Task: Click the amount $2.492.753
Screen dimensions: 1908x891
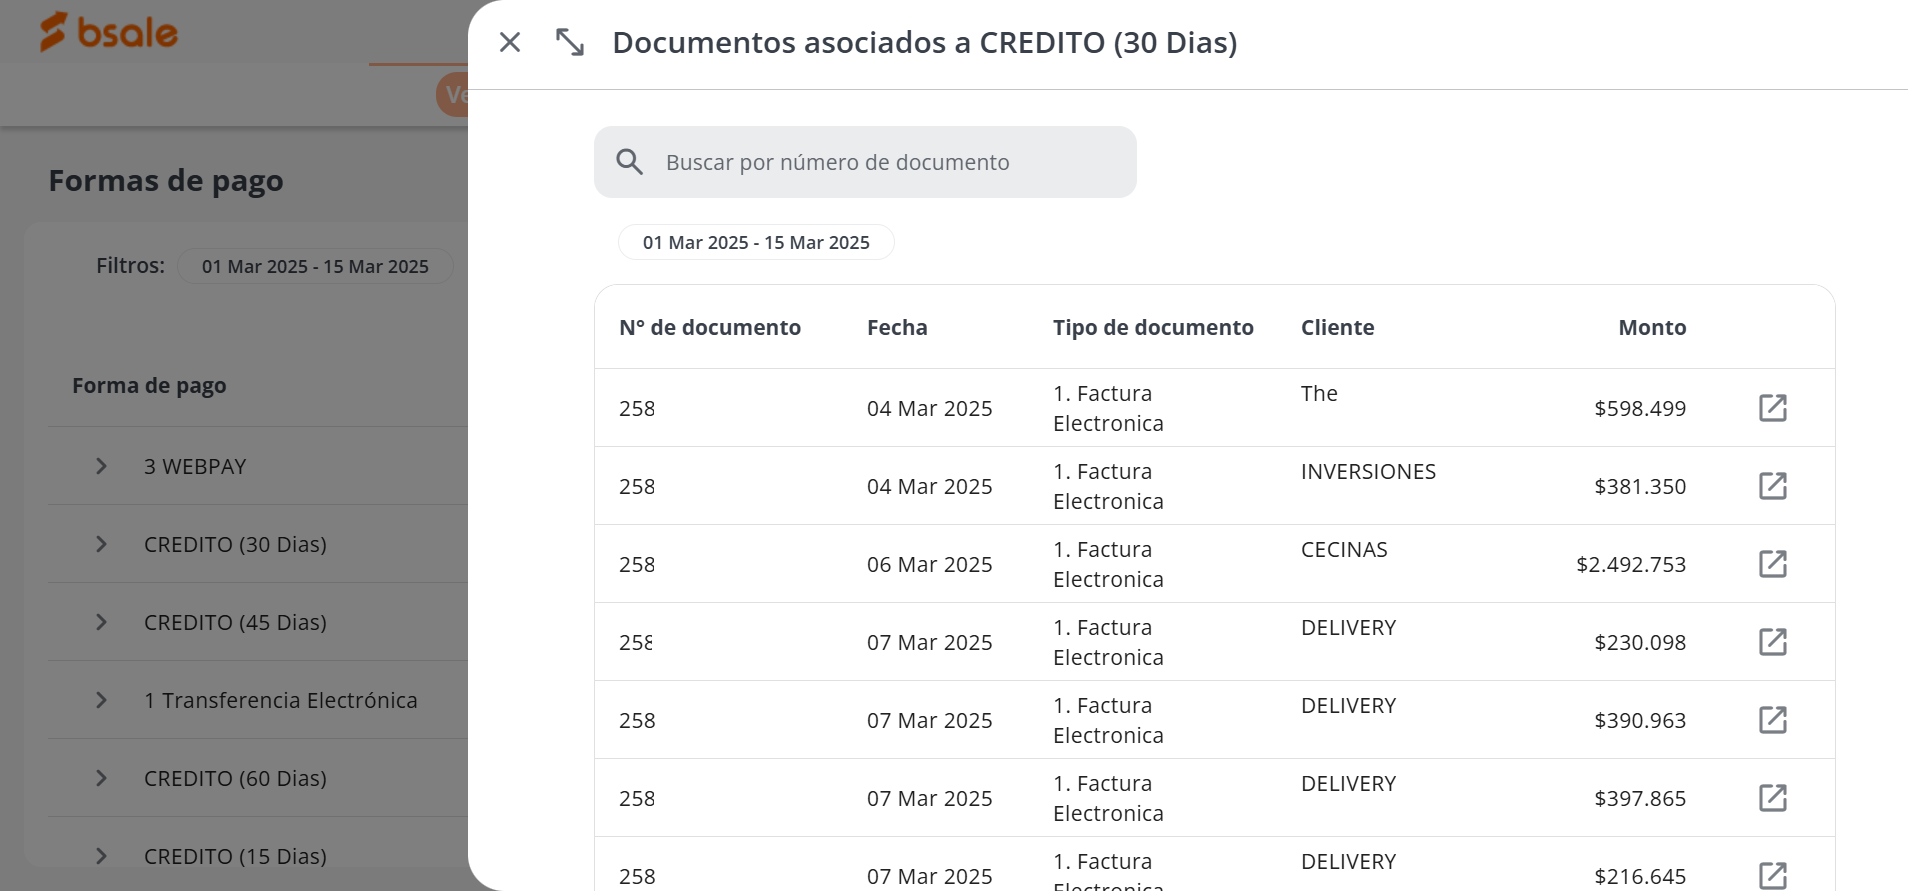Action: [1631, 564]
